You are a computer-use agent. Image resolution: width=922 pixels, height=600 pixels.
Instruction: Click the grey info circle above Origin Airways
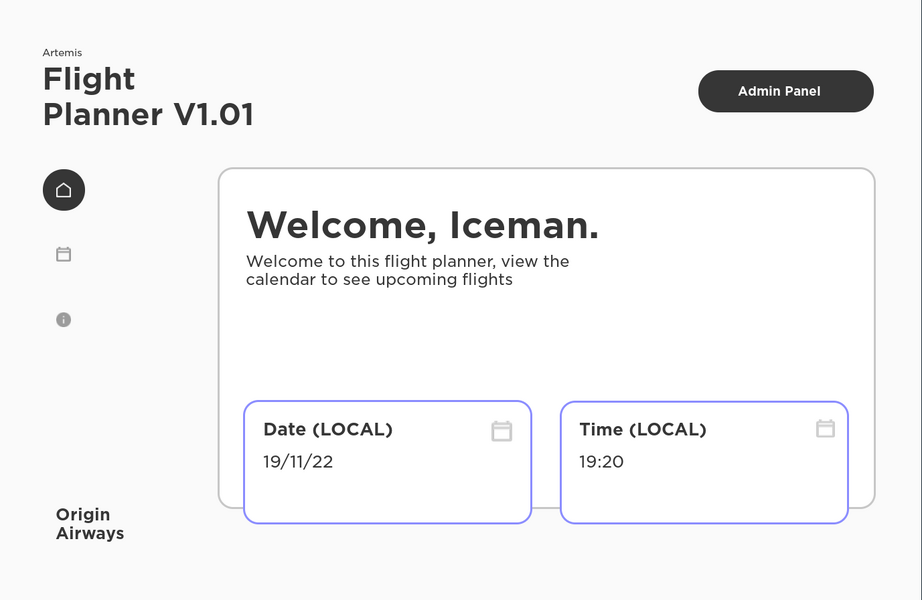click(x=63, y=319)
